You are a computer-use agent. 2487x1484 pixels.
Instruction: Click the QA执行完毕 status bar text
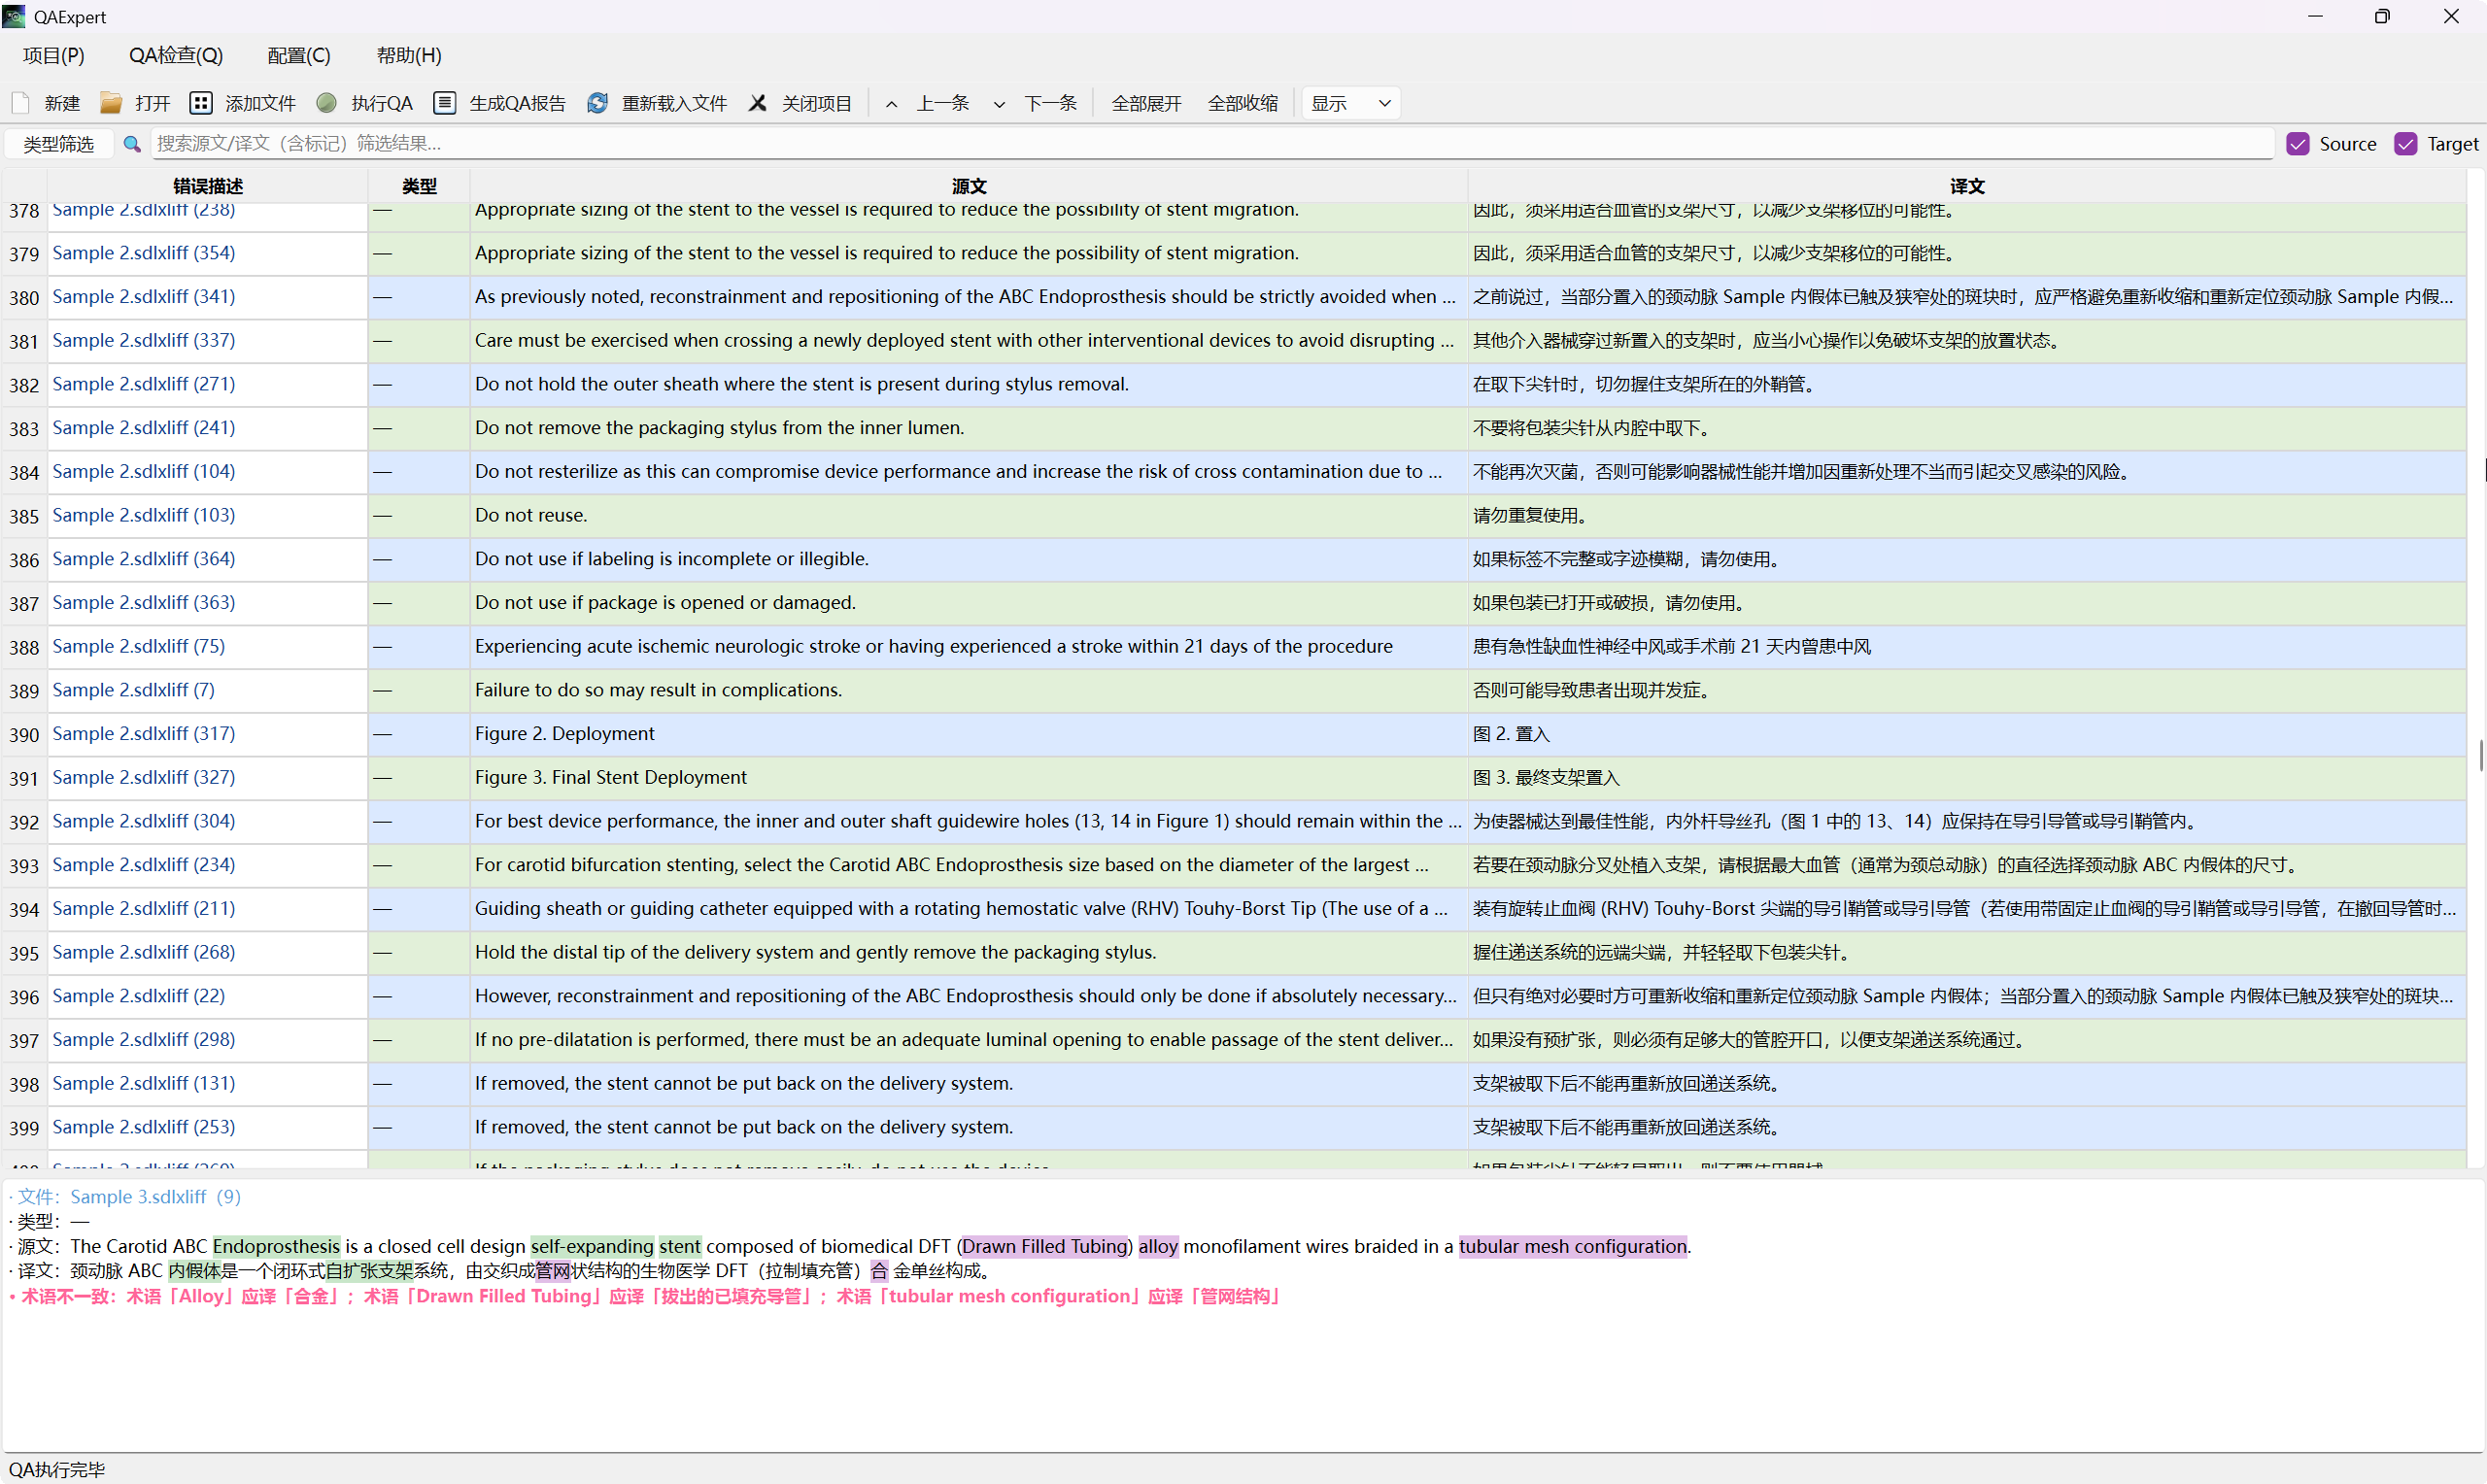point(57,1469)
